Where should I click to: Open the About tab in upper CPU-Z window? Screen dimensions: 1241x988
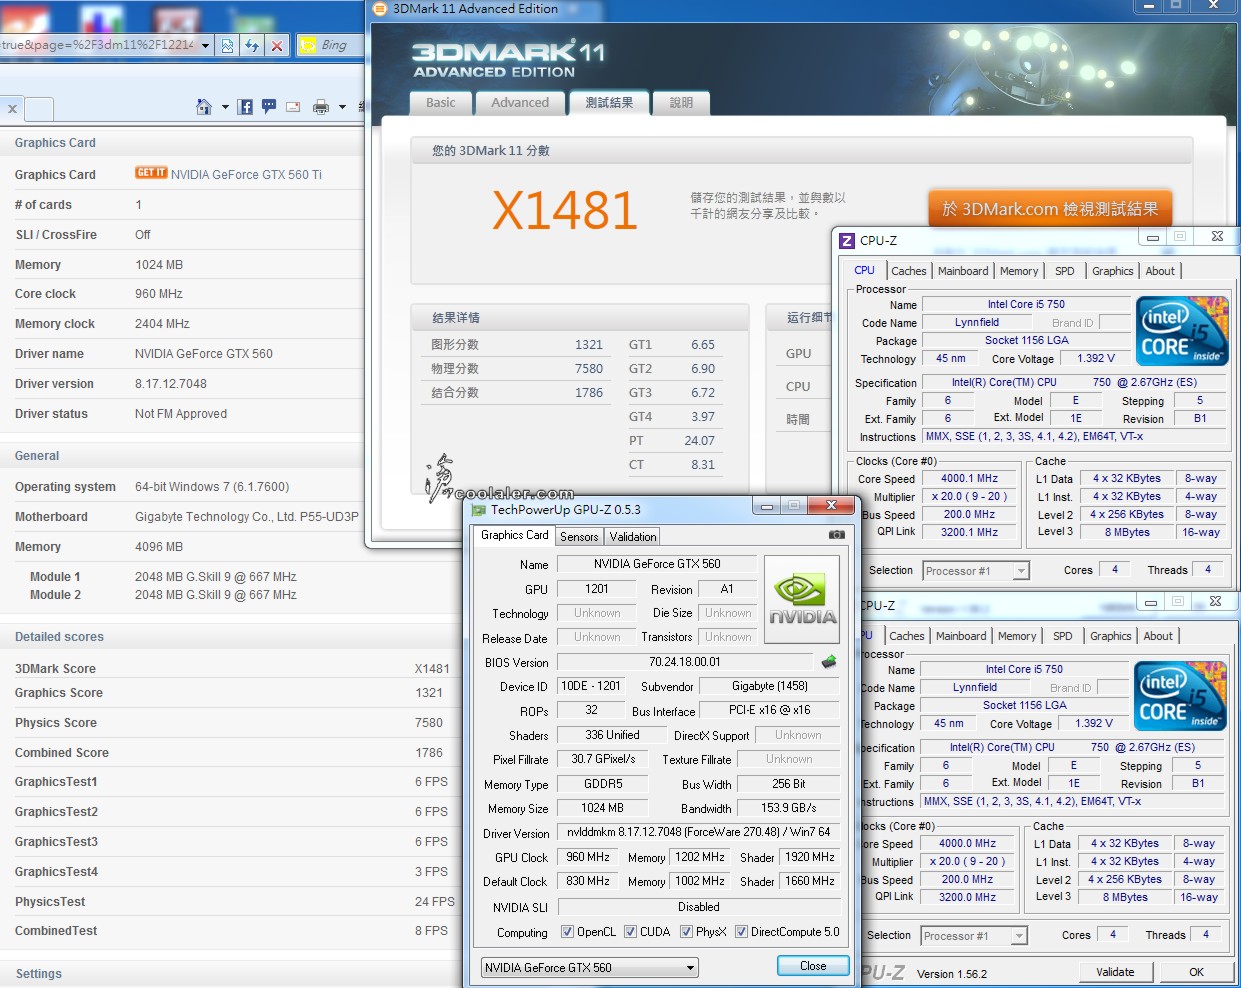click(1160, 271)
